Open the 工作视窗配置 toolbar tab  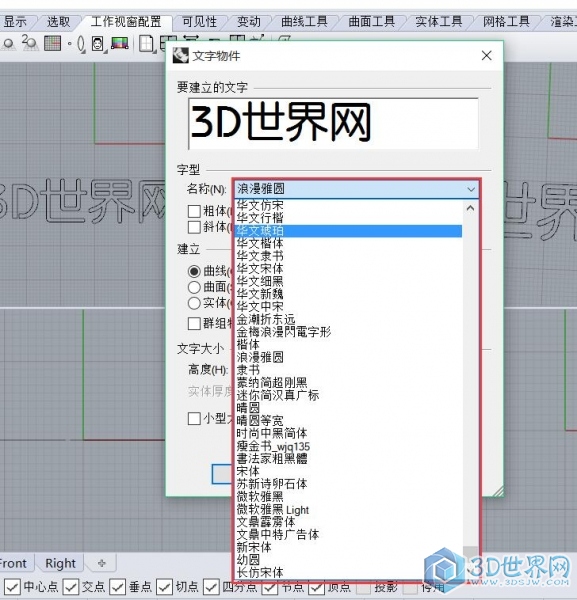(126, 22)
